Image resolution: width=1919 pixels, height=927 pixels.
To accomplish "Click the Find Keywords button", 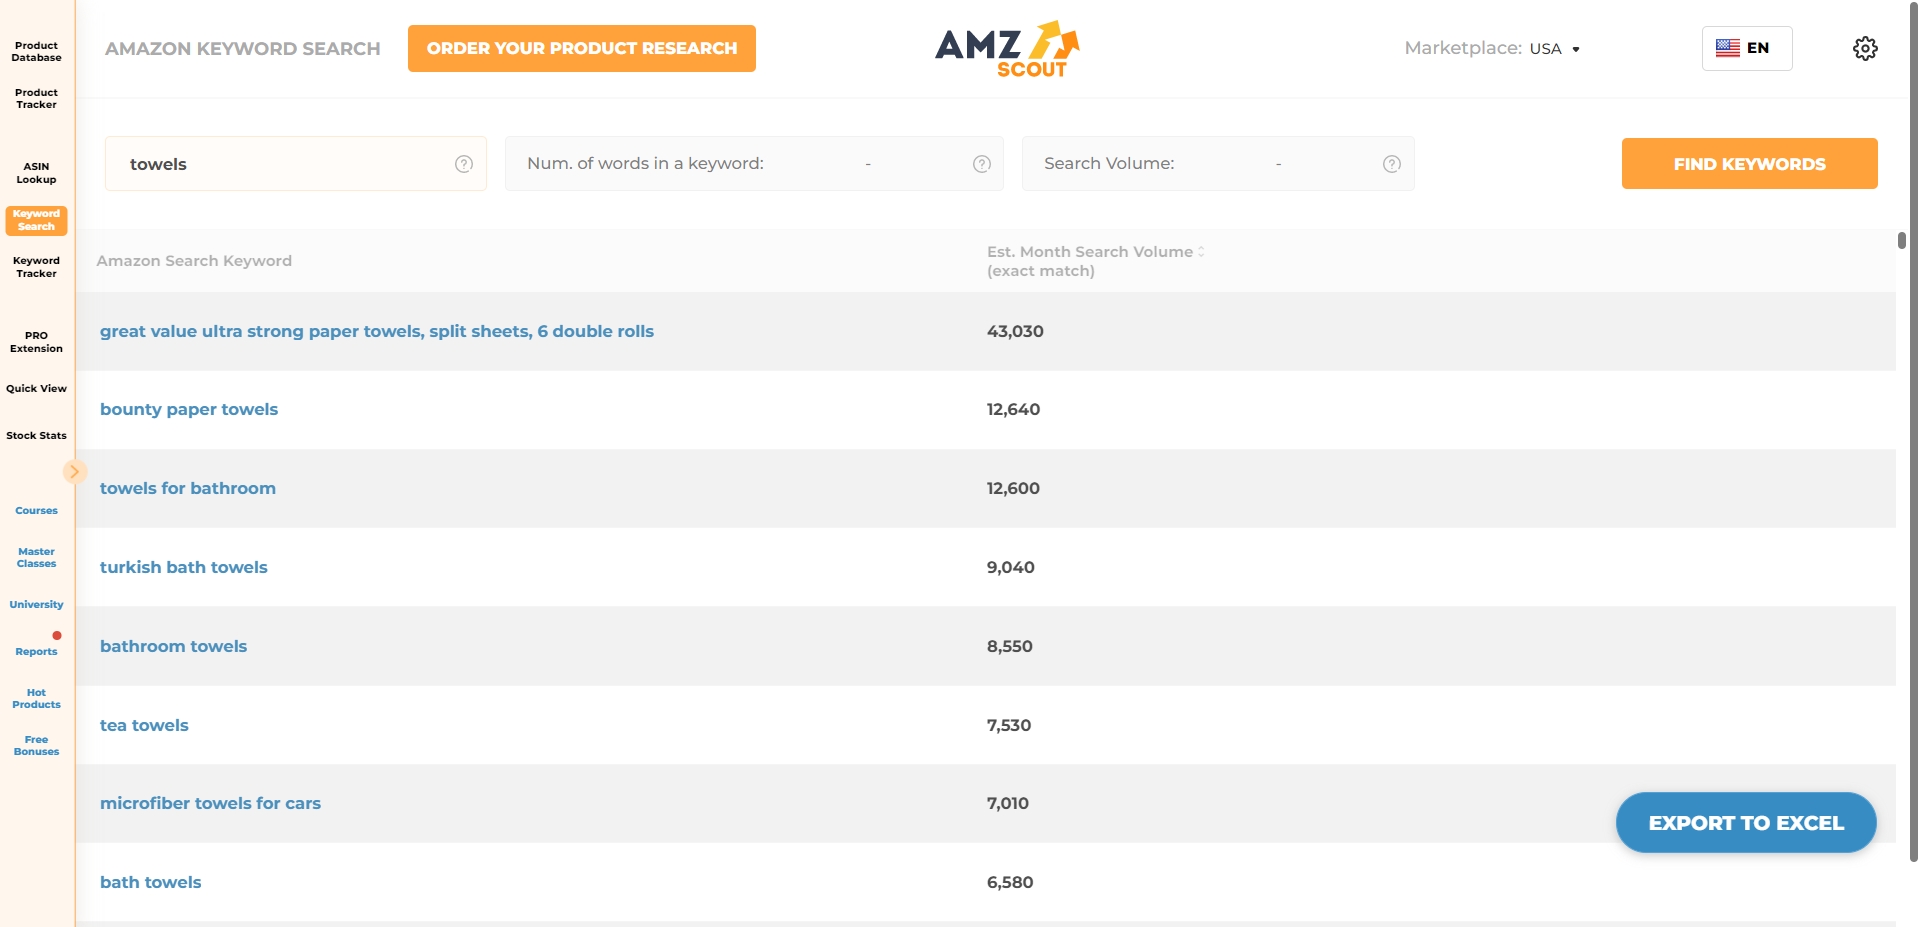I will [x=1749, y=164].
